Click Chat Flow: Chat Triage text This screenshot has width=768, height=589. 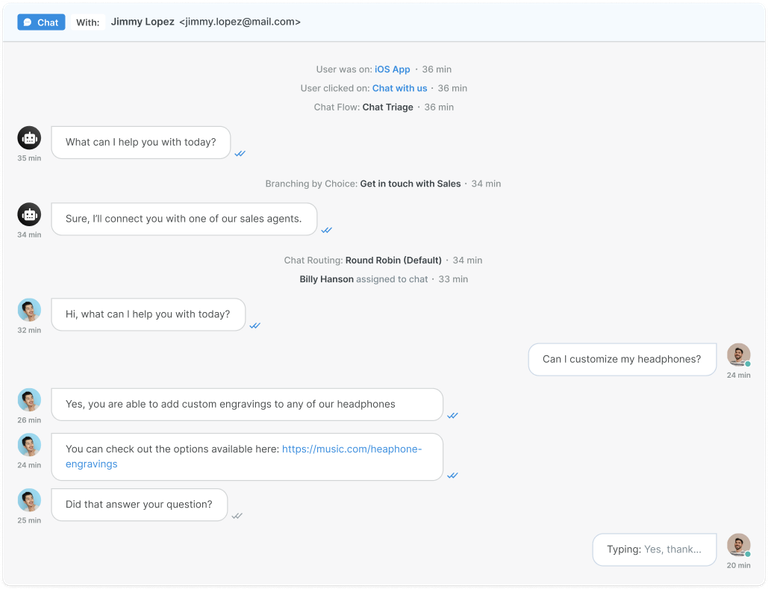[x=363, y=107]
